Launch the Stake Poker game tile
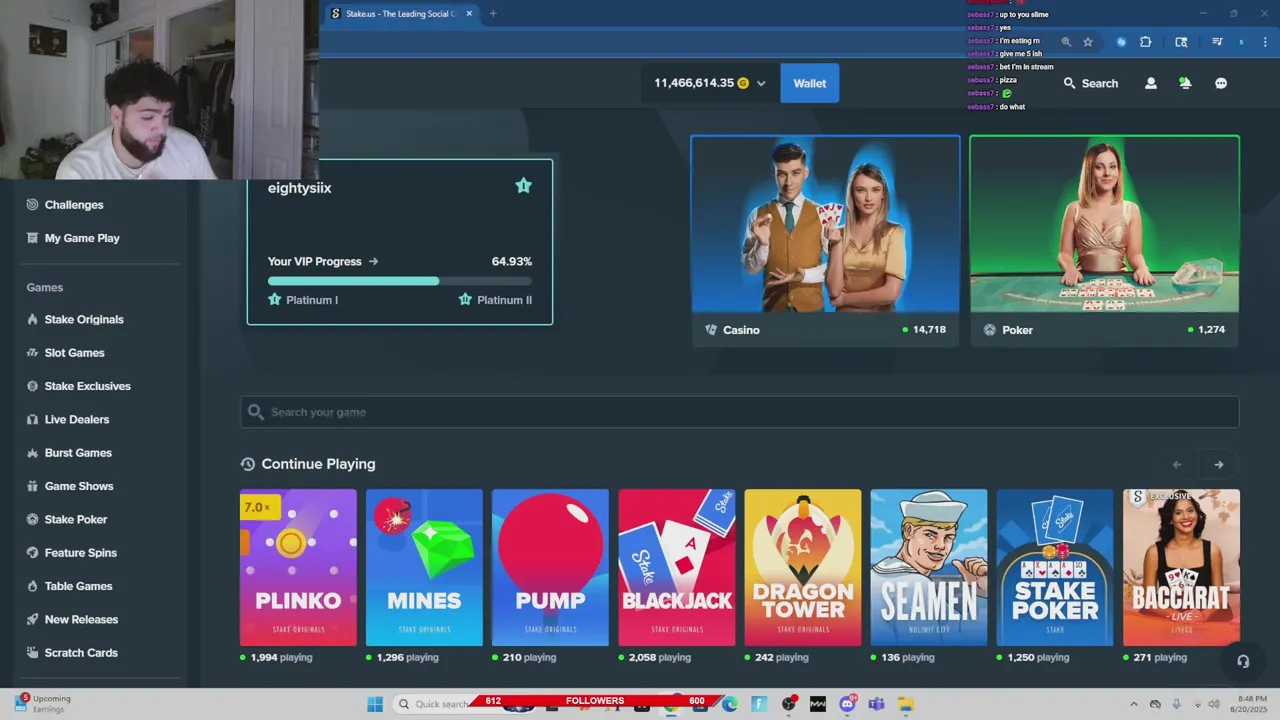This screenshot has width=1280, height=720. [x=1055, y=567]
